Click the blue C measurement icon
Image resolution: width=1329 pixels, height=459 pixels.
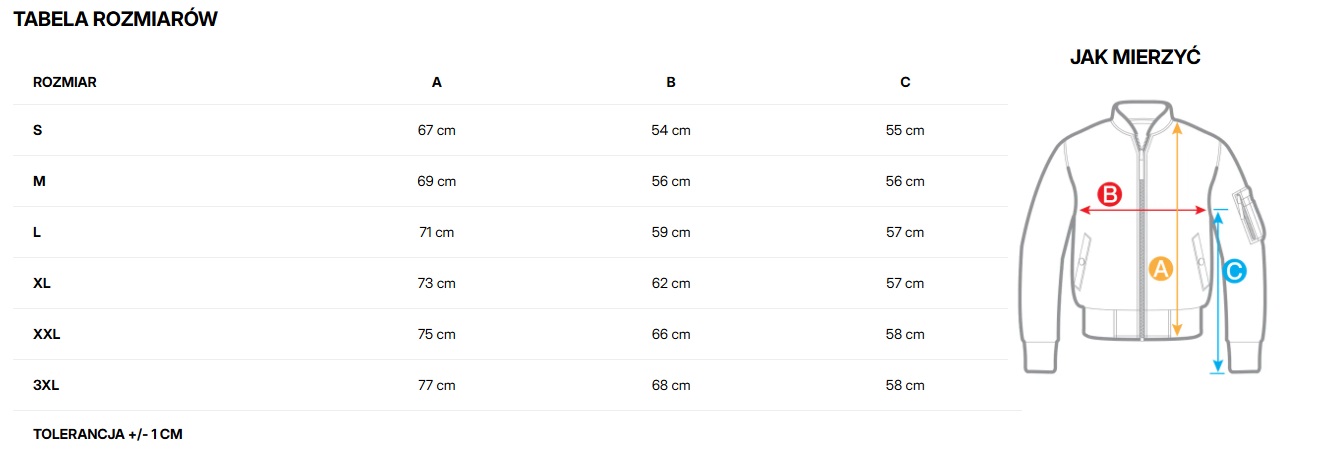tap(1234, 270)
